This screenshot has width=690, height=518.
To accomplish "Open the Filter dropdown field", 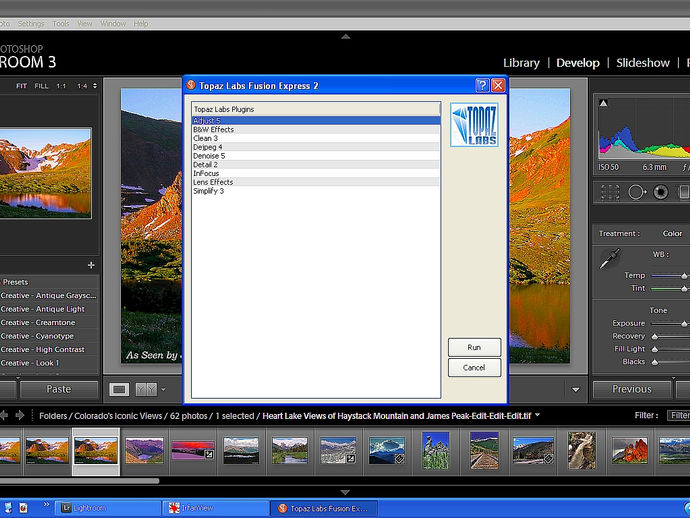I will click(678, 415).
